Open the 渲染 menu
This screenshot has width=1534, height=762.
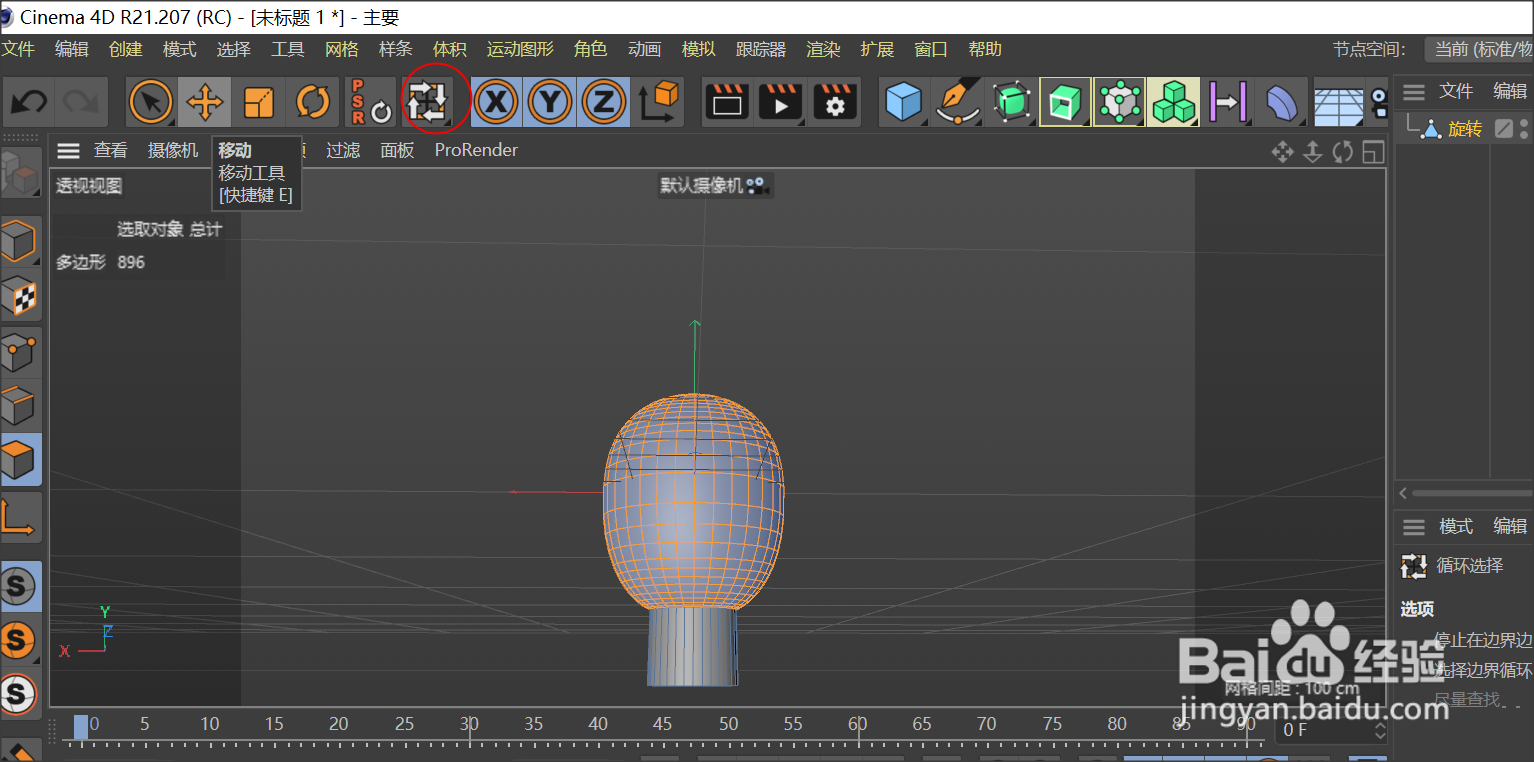click(x=823, y=48)
